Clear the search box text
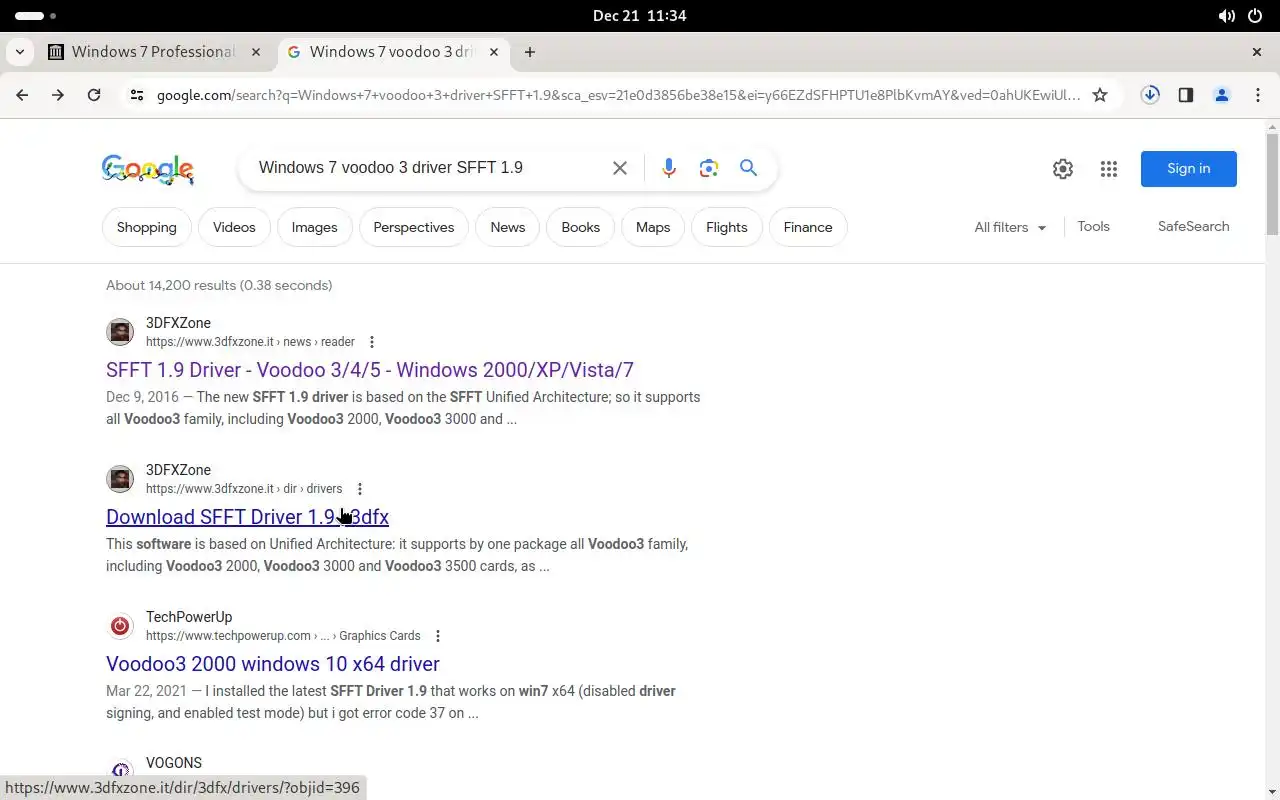This screenshot has width=1280, height=800. coord(620,168)
